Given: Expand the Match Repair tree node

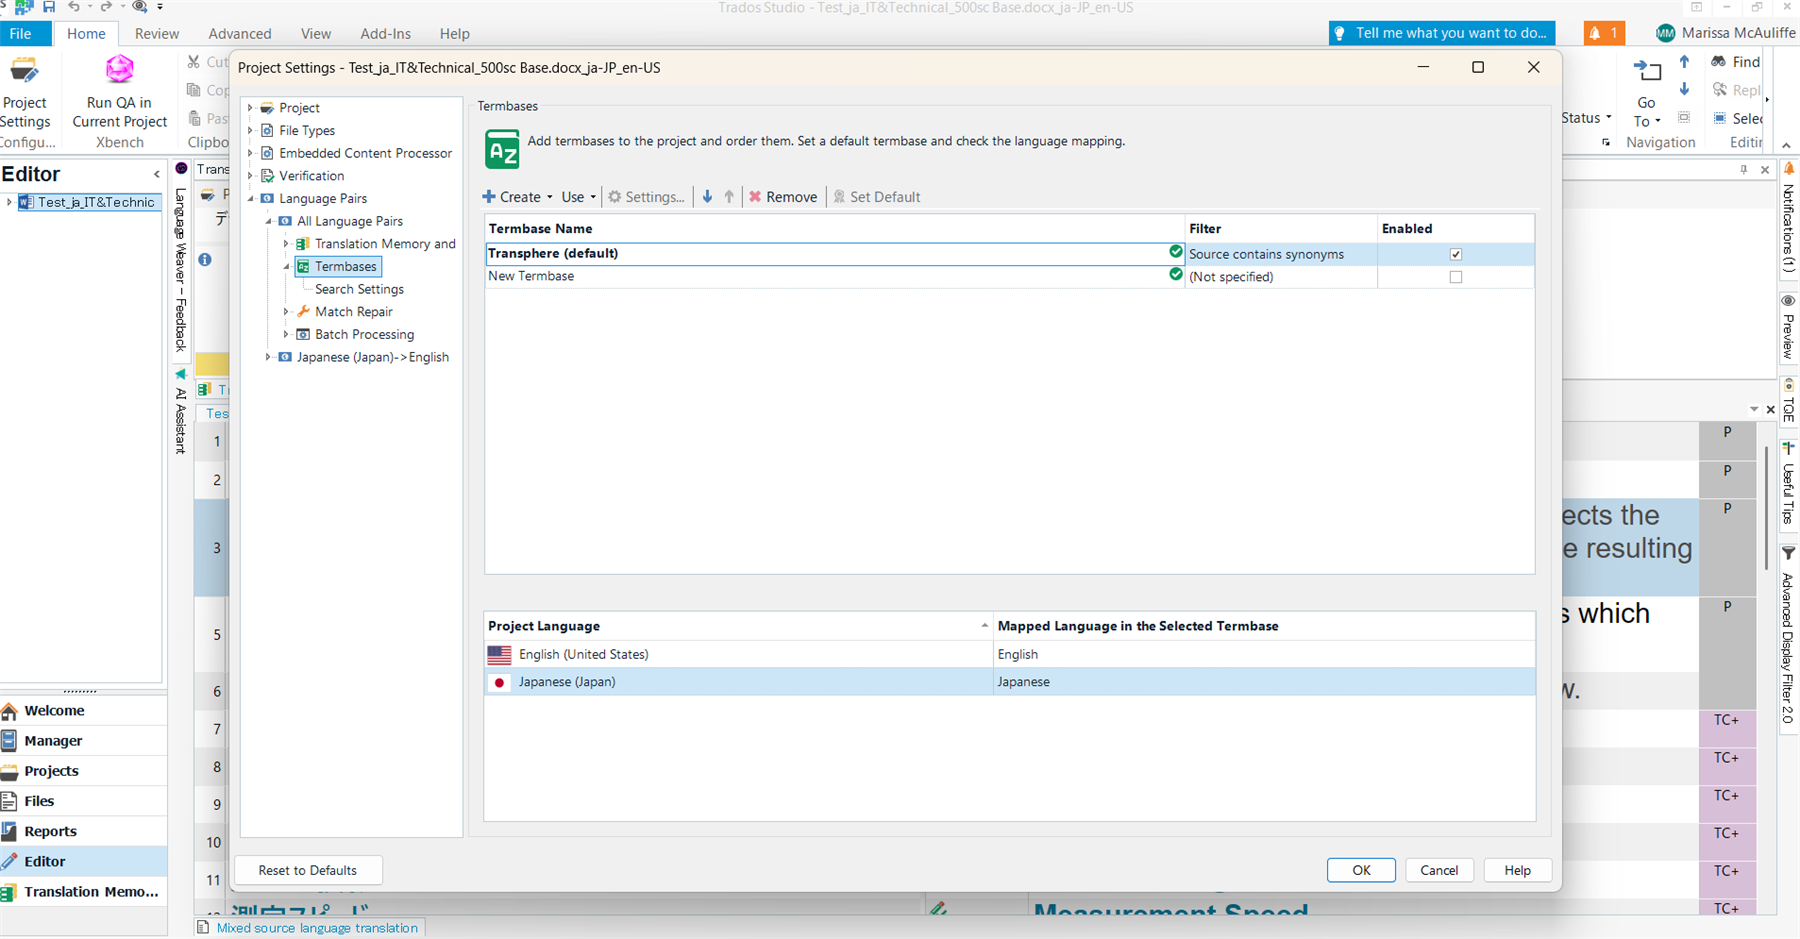Looking at the screenshot, I should tap(287, 311).
